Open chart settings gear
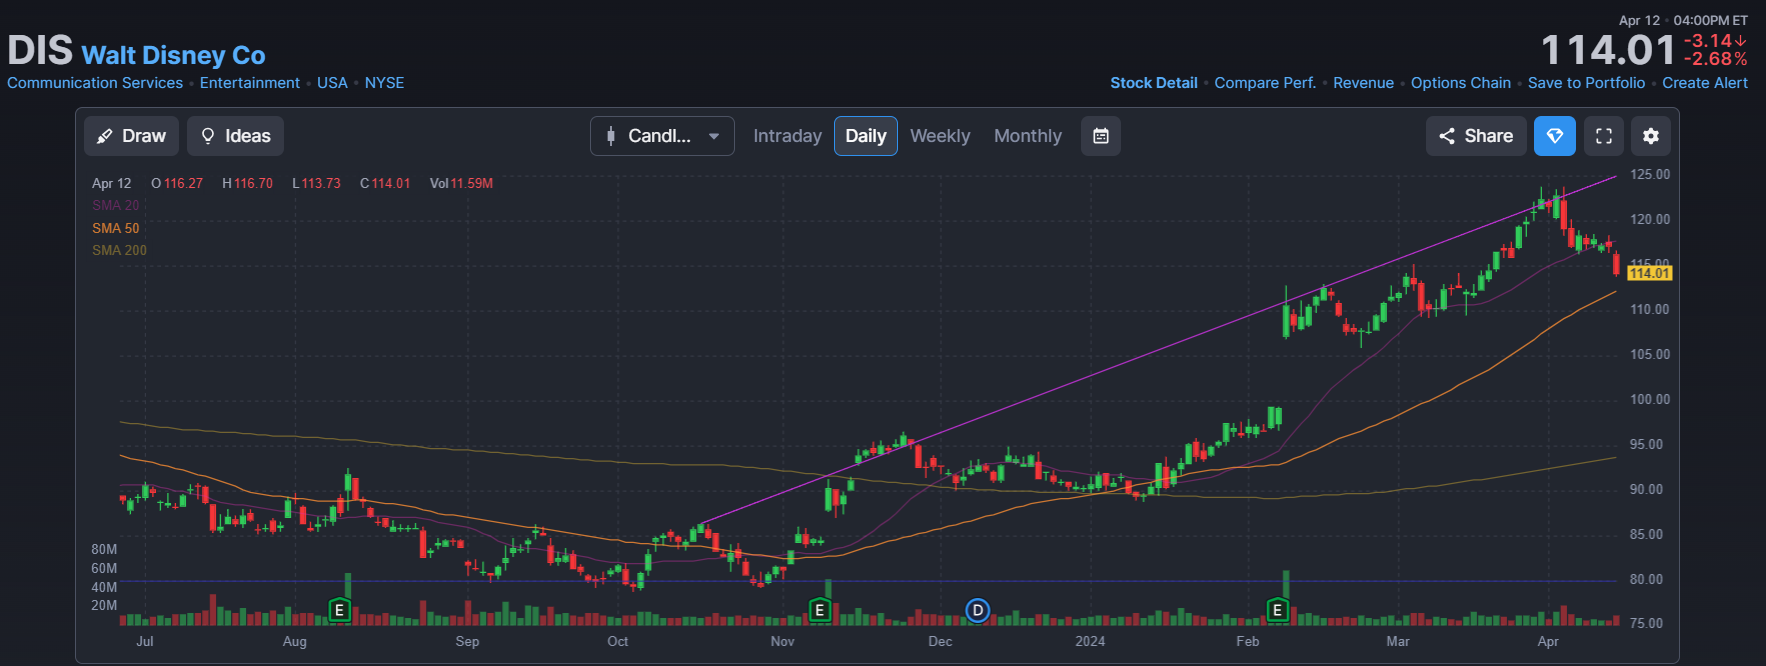The height and width of the screenshot is (666, 1766). 1651,136
